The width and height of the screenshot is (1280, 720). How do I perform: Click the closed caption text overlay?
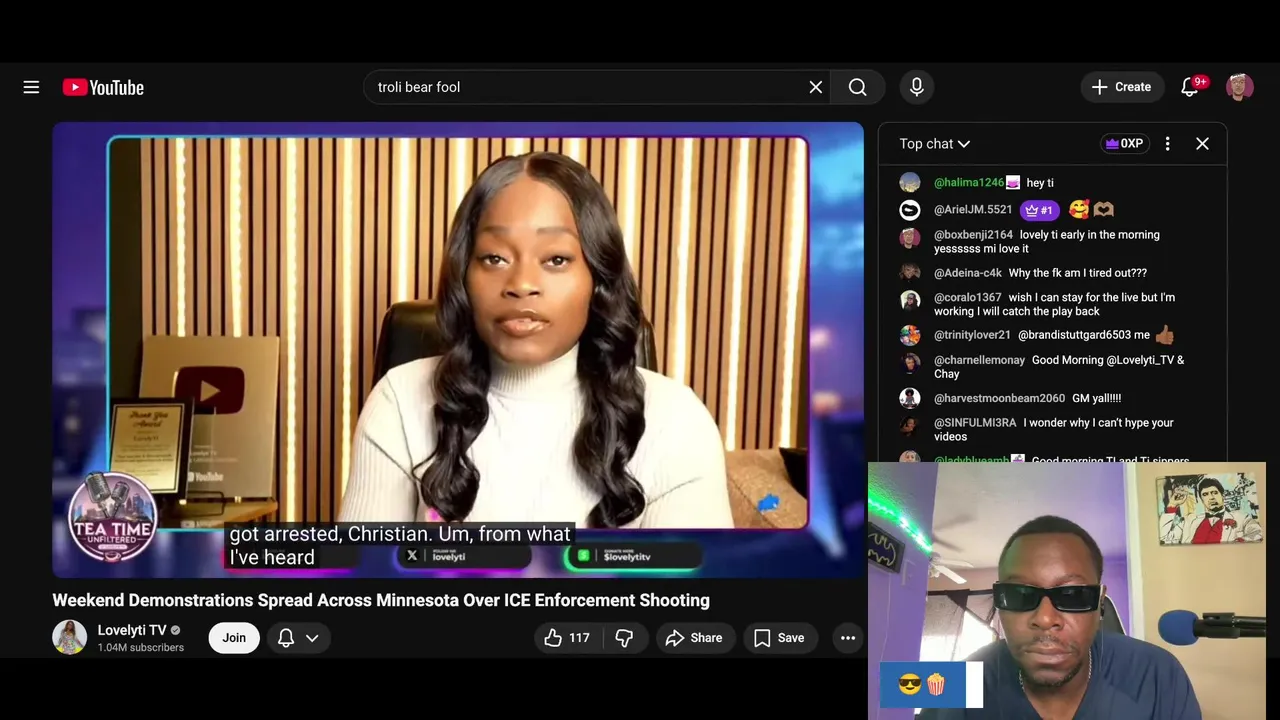pyautogui.click(x=400, y=546)
